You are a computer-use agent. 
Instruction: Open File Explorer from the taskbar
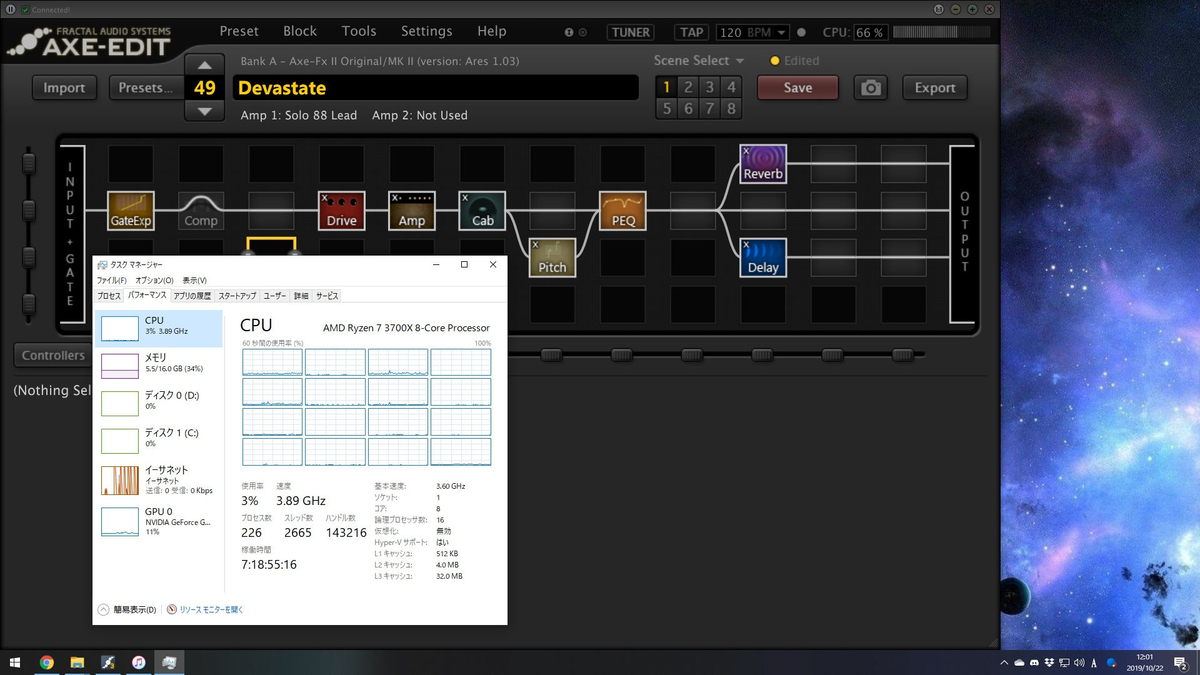click(77, 662)
